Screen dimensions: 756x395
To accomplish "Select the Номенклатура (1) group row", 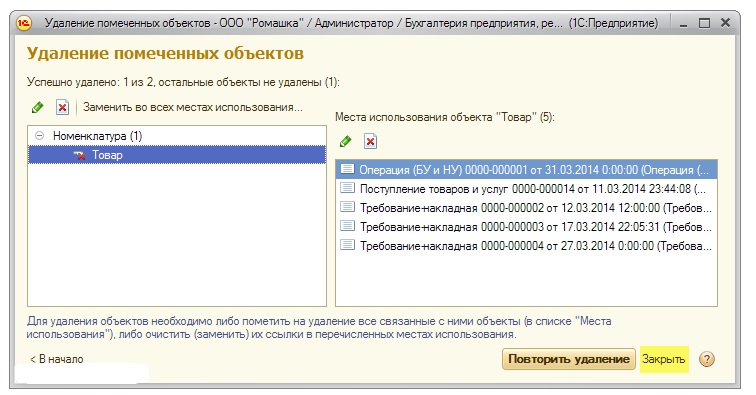I will pos(177,136).
